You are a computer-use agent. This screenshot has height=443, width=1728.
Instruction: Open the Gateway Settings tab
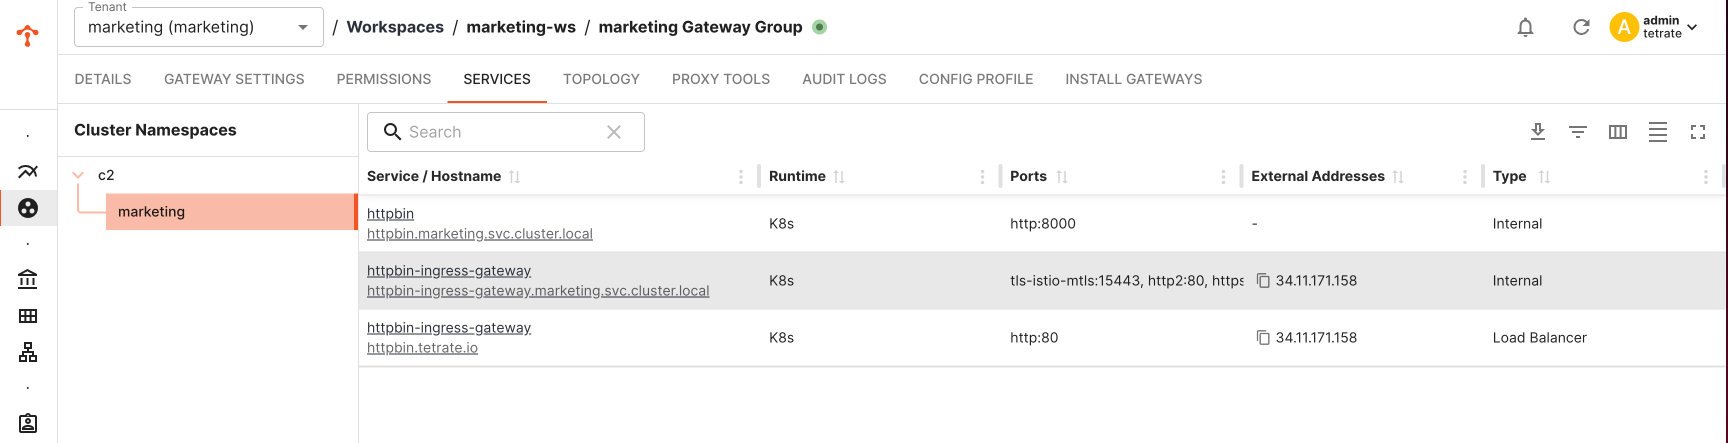[234, 79]
